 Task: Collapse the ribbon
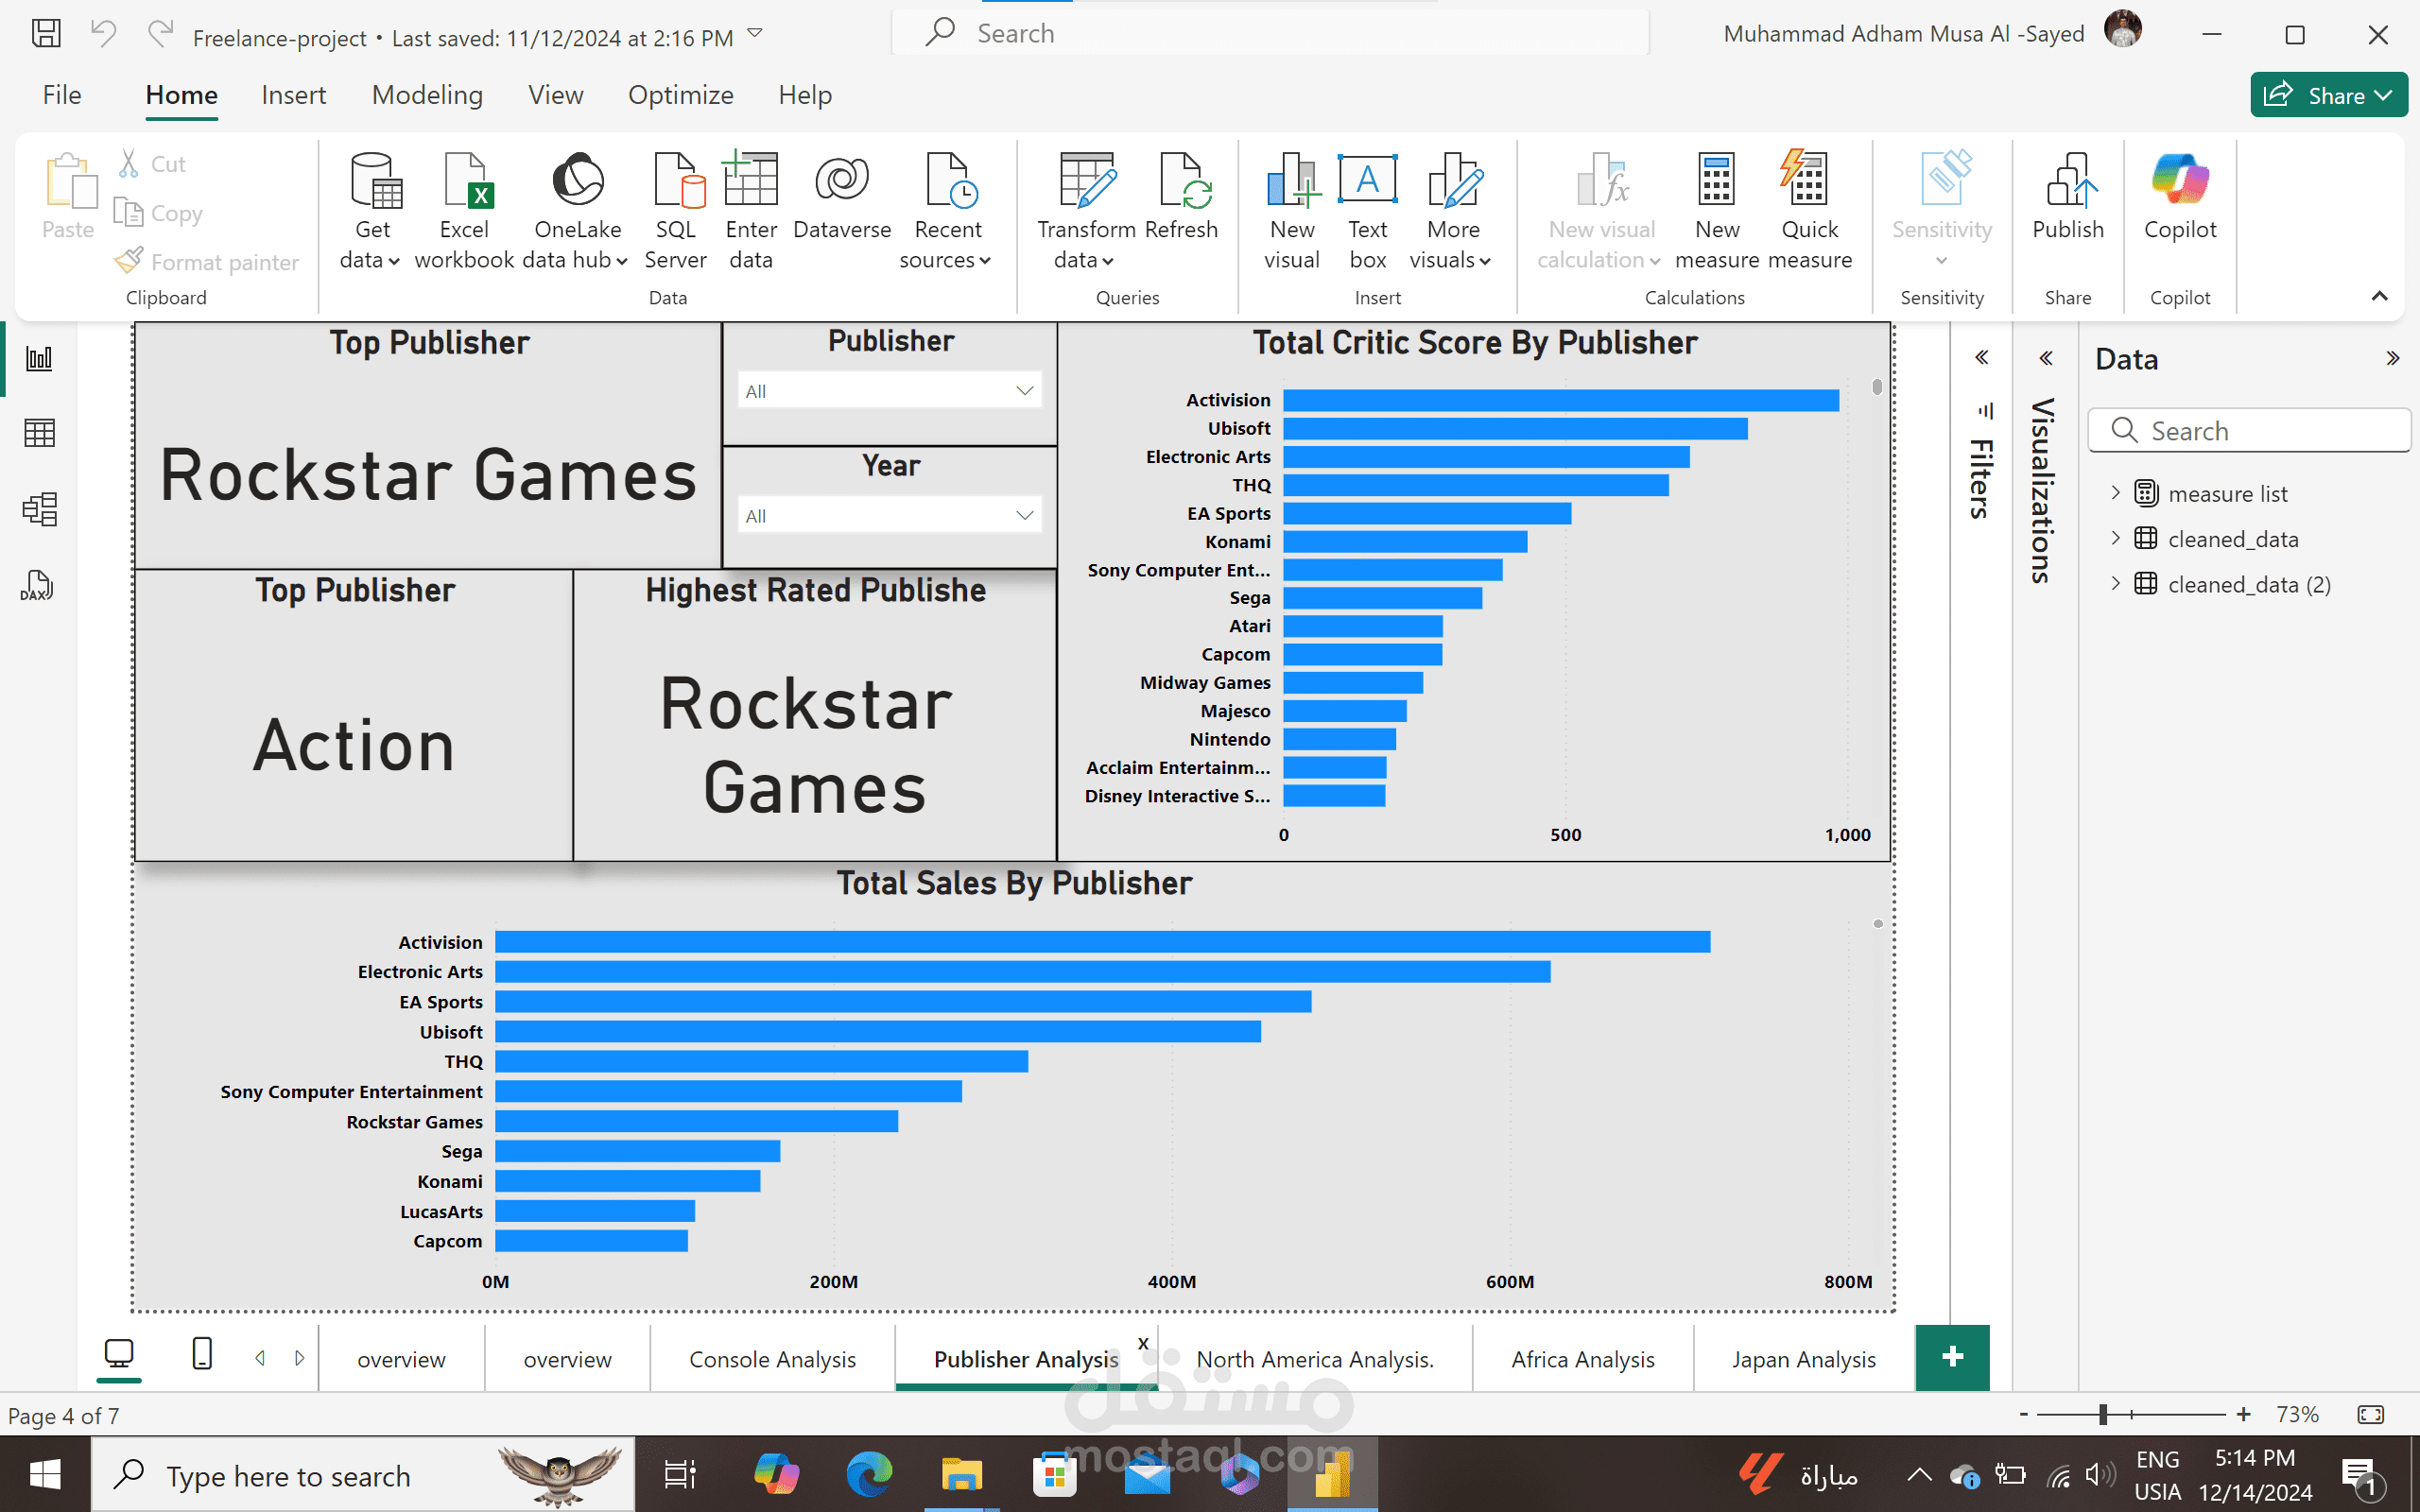point(2379,296)
